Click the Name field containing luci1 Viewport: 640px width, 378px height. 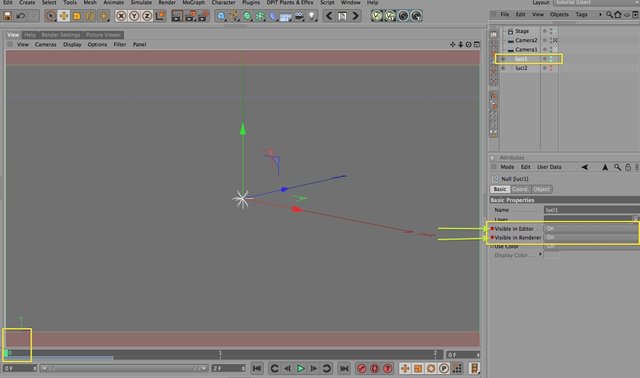coord(591,210)
